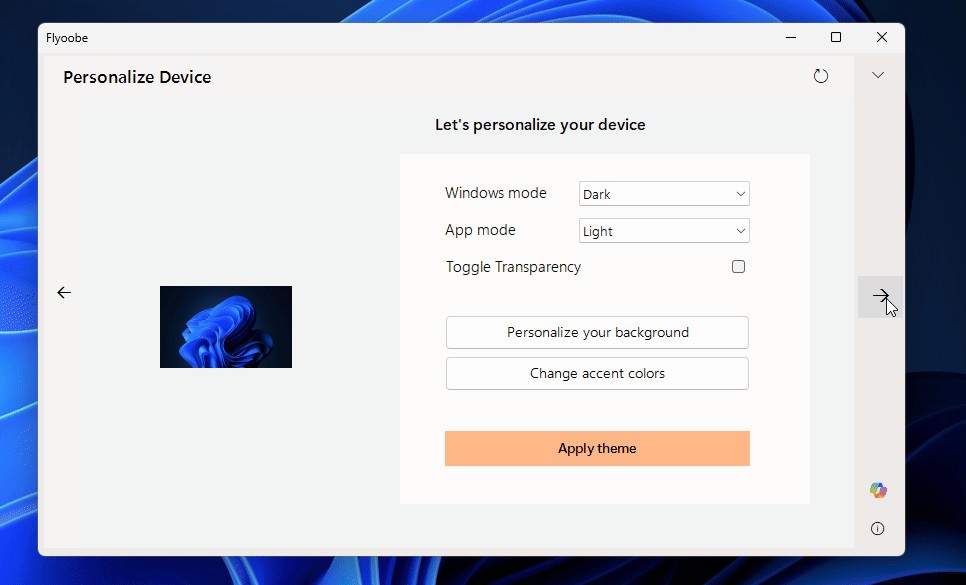This screenshot has width=966, height=585.
Task: Click the Windows mode label
Action: (496, 193)
